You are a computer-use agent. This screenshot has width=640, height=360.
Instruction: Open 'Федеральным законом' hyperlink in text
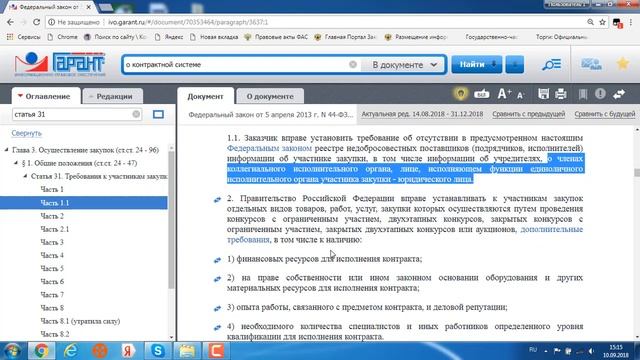point(269,148)
